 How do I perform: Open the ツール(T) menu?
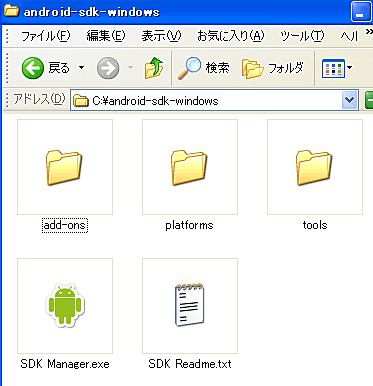pos(302,36)
